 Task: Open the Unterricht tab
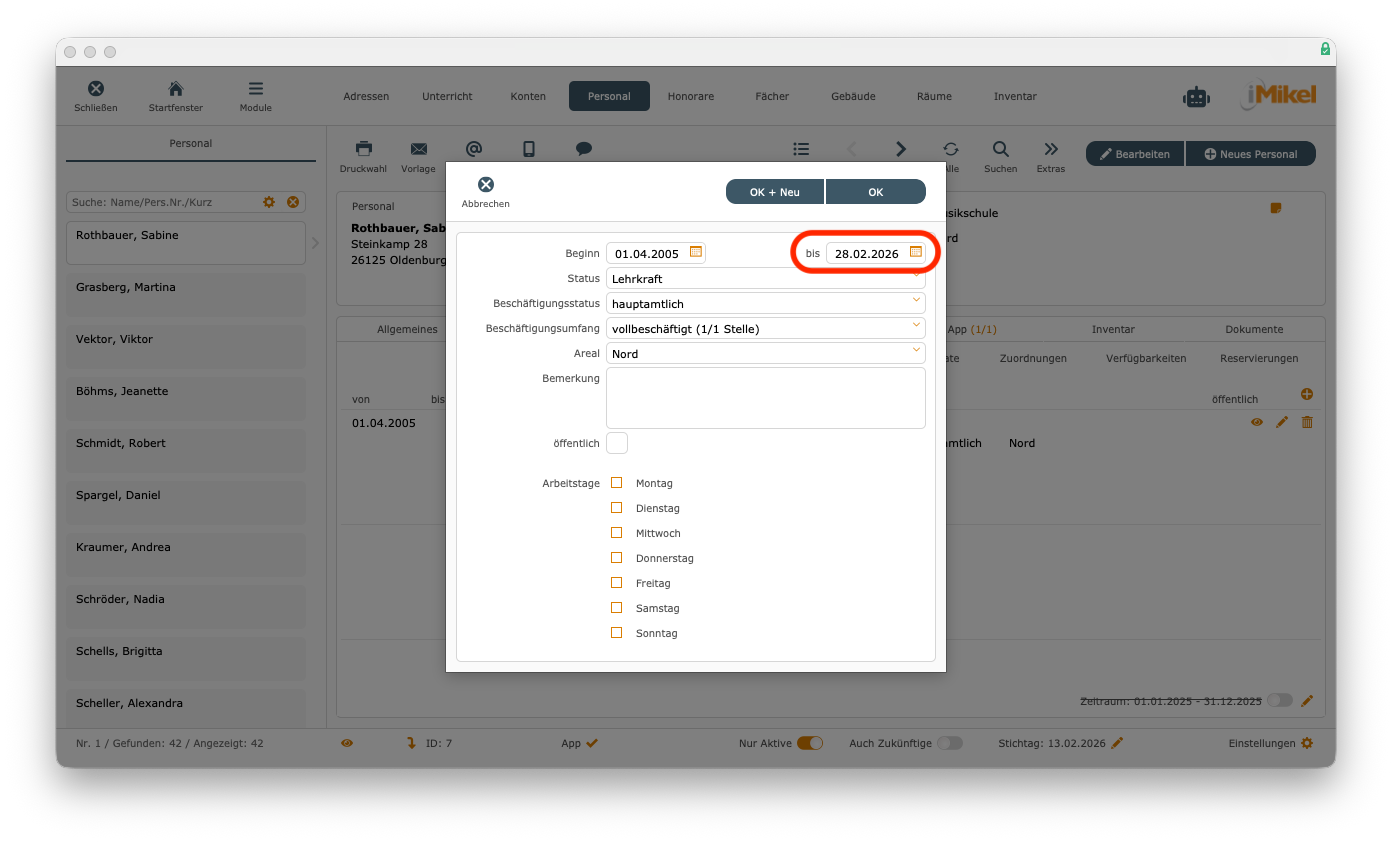point(447,96)
